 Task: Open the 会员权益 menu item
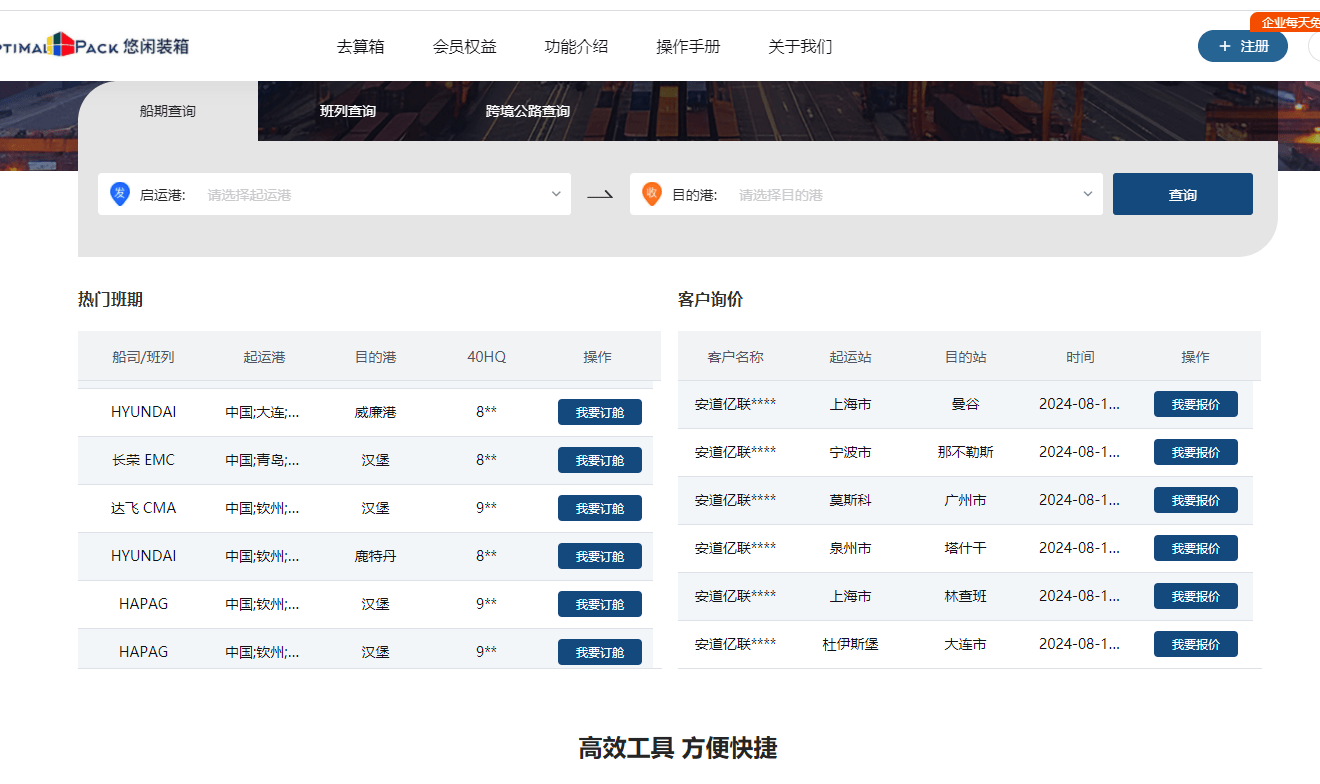pos(464,46)
